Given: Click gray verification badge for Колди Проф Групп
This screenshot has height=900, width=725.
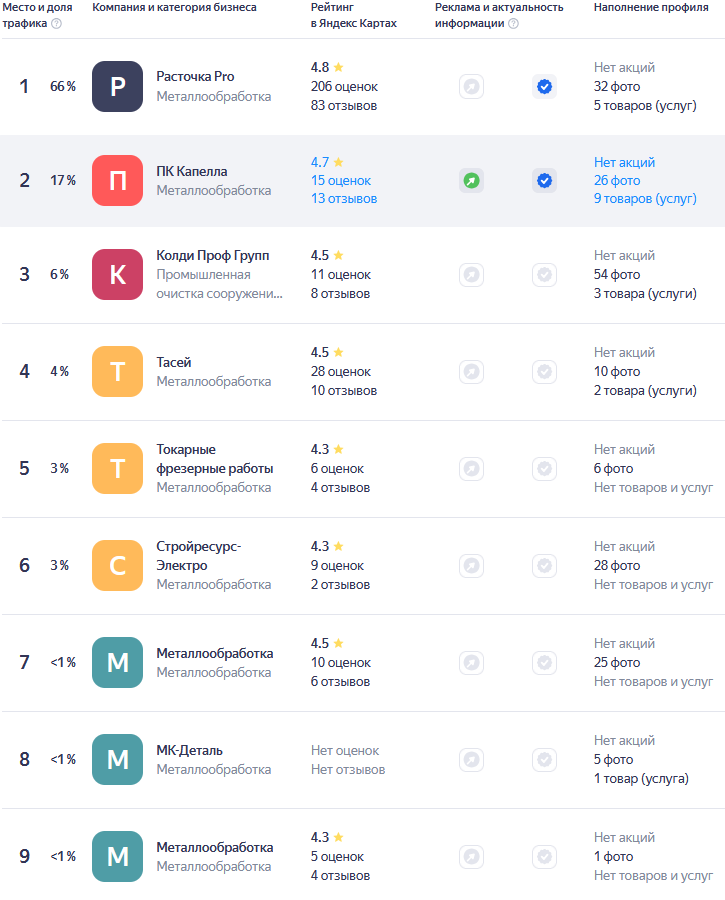Looking at the screenshot, I should pyautogui.click(x=544, y=275).
